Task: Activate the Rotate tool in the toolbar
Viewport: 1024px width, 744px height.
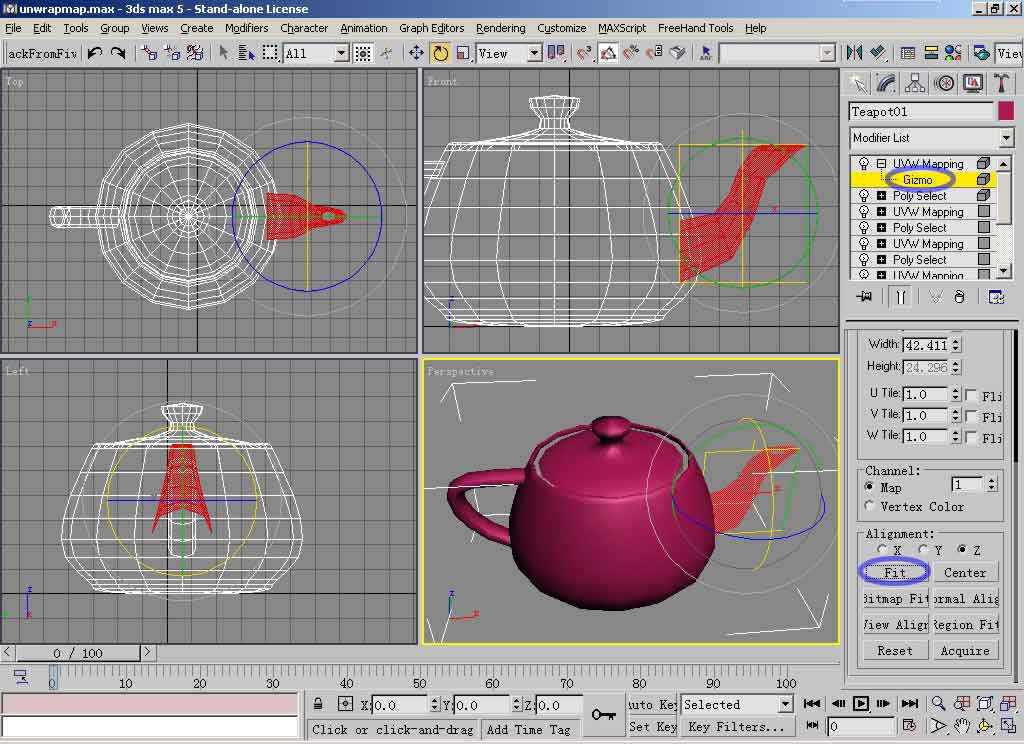Action: (x=440, y=53)
